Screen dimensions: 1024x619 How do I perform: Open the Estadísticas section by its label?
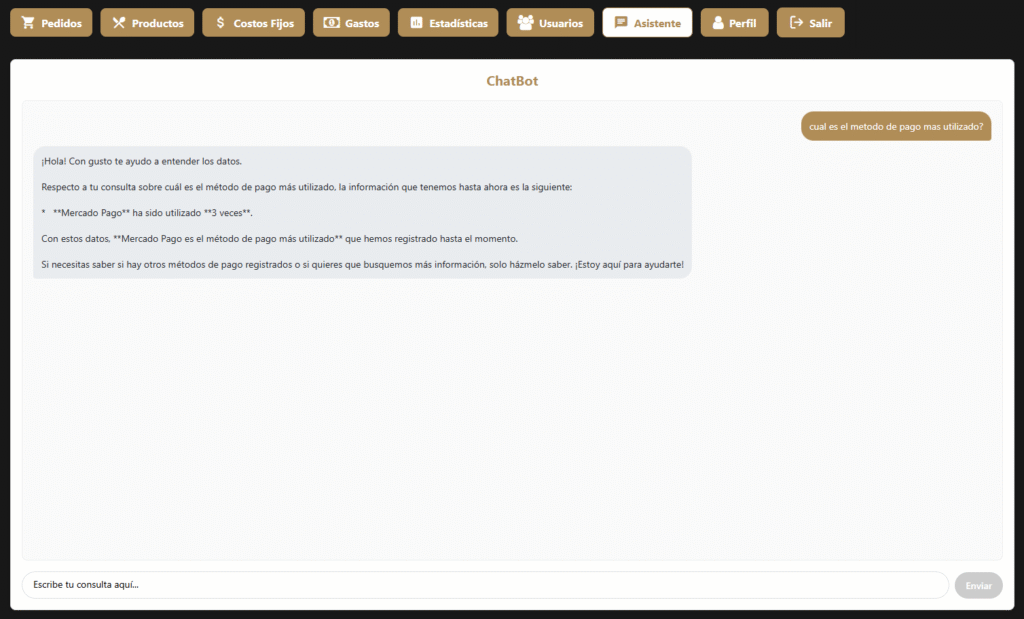461,23
